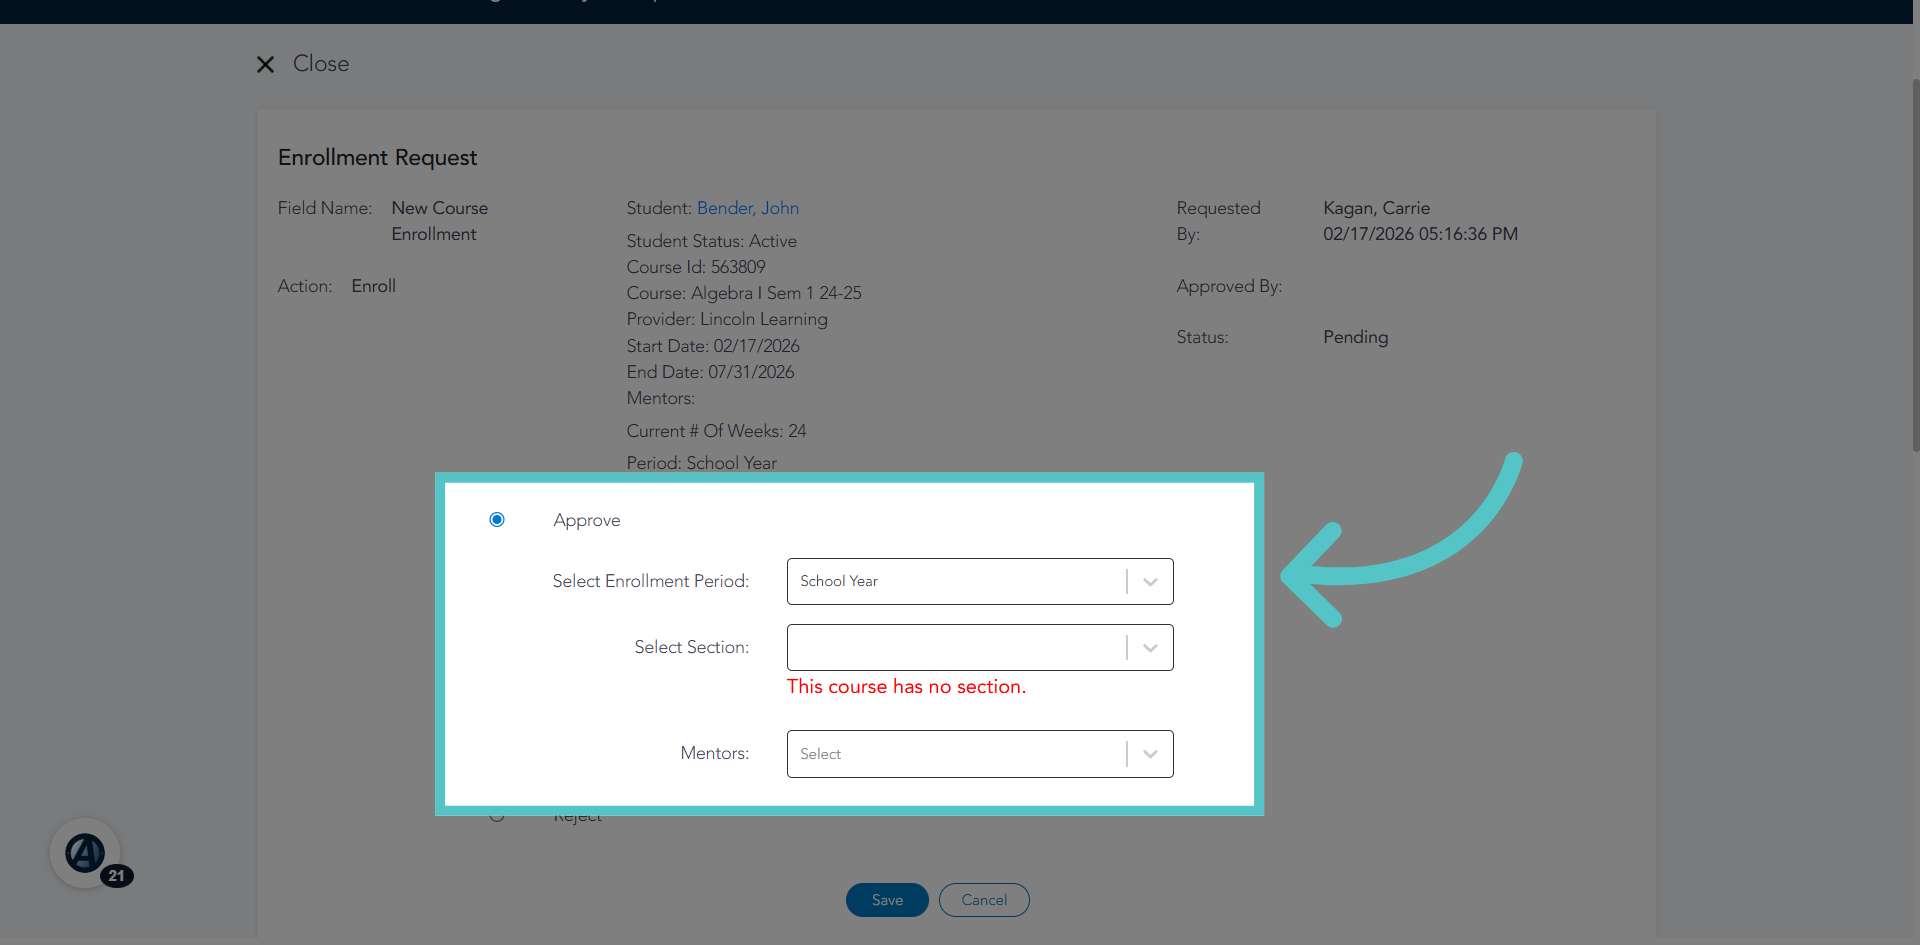Click the 'End Date: 07/31/2026' text
Viewport: 1920px width, 945px height.
tap(710, 372)
